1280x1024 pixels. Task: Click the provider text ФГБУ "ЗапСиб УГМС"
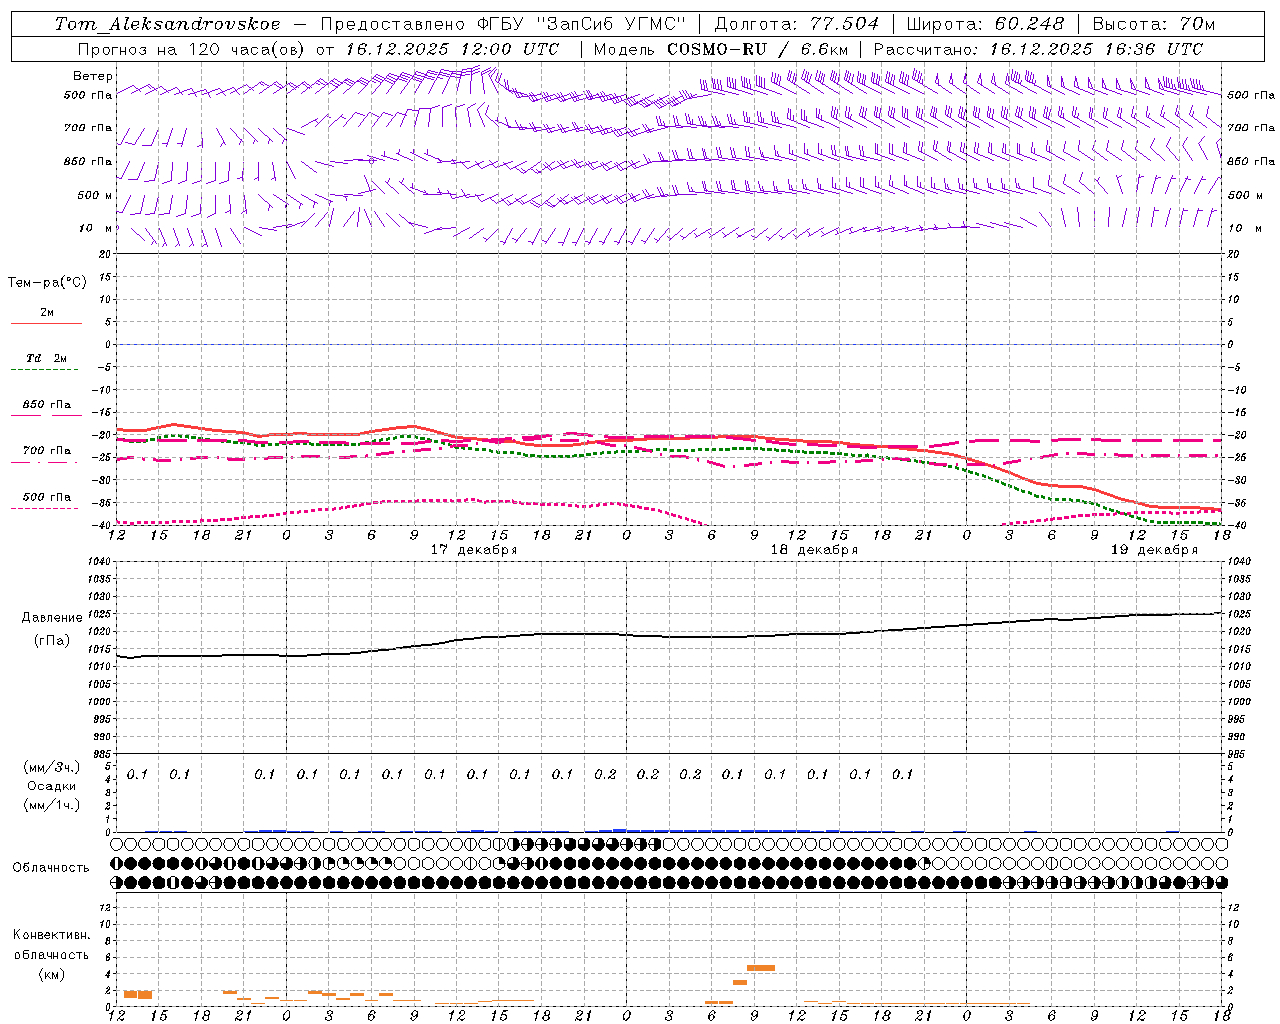582,24
